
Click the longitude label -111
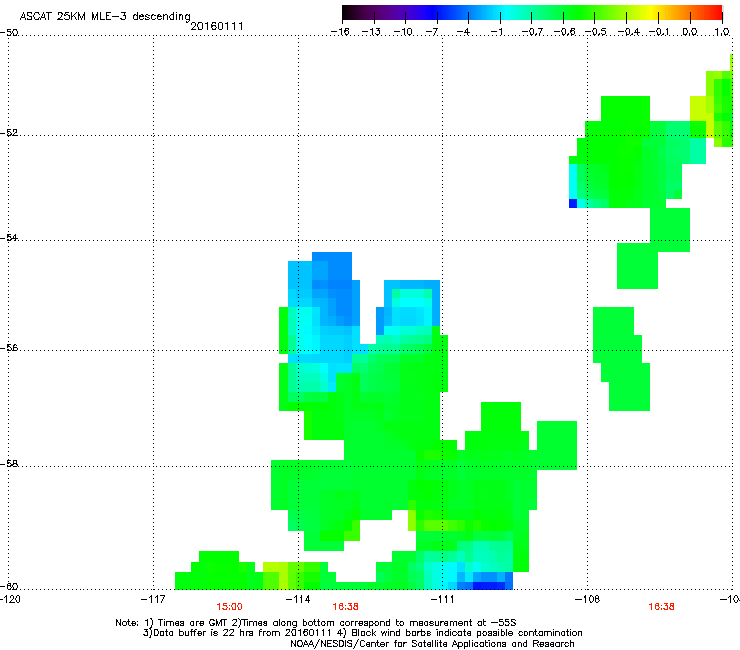pos(442,599)
